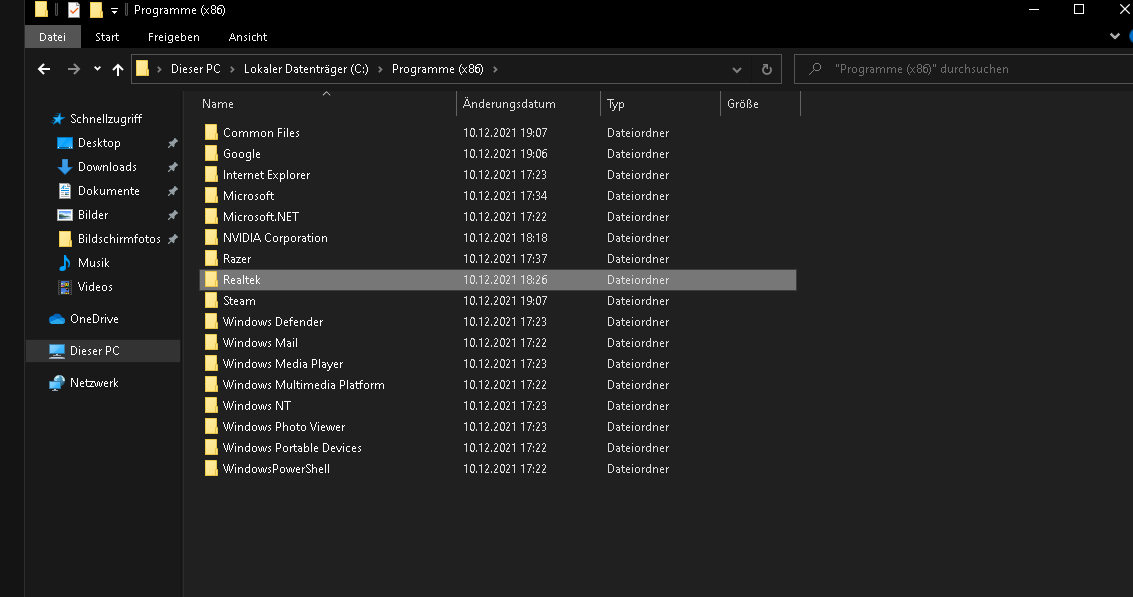Select Schnellzugriff in navigation pane
1133x597 pixels.
[105, 119]
